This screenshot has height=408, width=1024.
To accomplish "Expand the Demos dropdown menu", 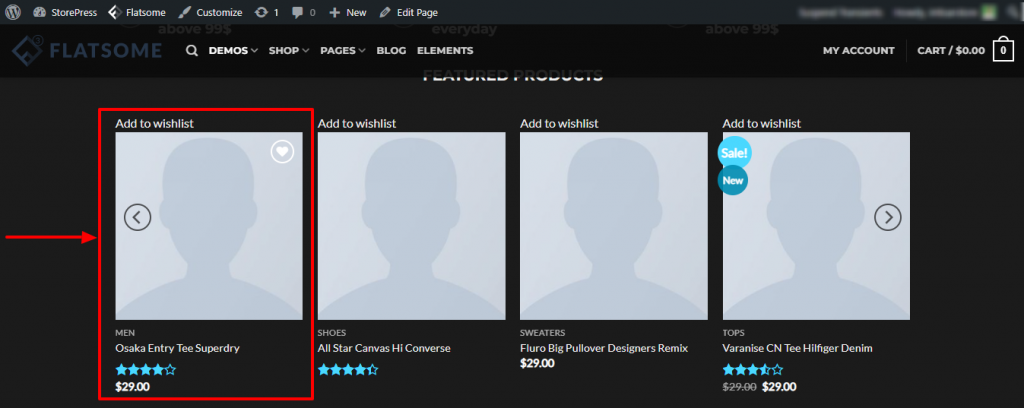I will pos(233,50).
